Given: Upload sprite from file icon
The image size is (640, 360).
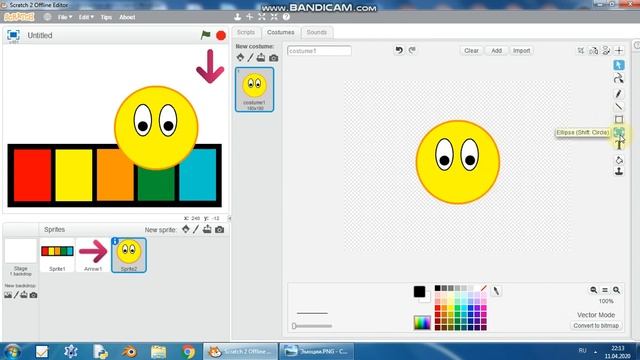Looking at the screenshot, I should coord(207,229).
